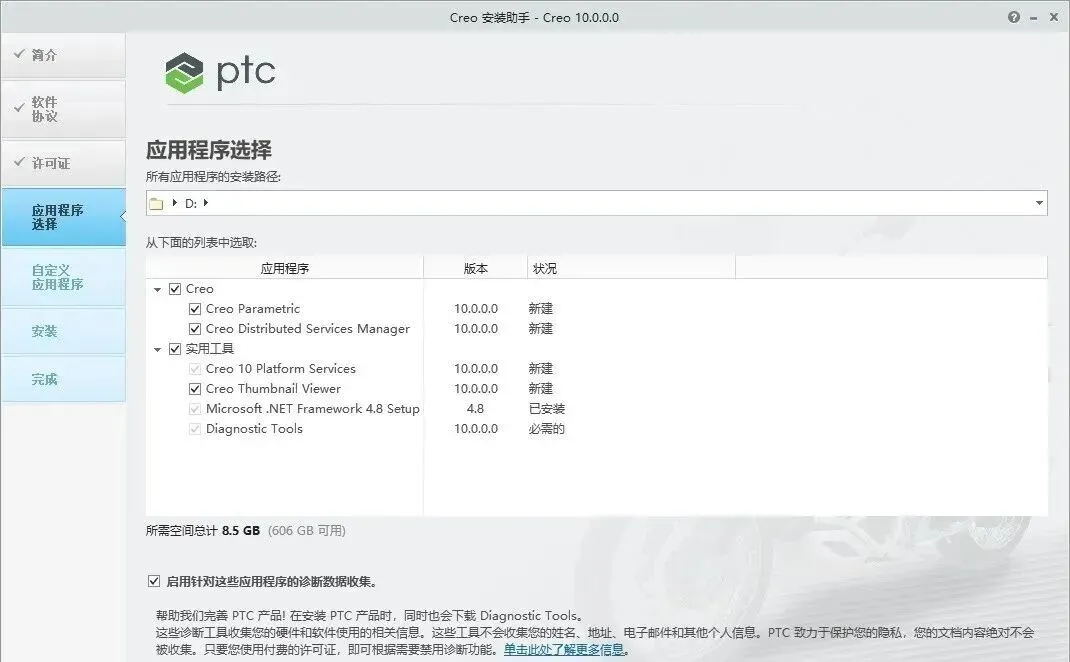Screen dimensions: 1070x662
Task: Select Creo Thumbnail Viewer label
Action: click(x=273, y=388)
